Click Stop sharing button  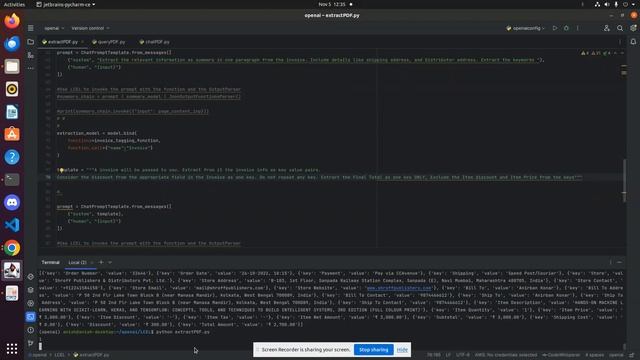373,349
